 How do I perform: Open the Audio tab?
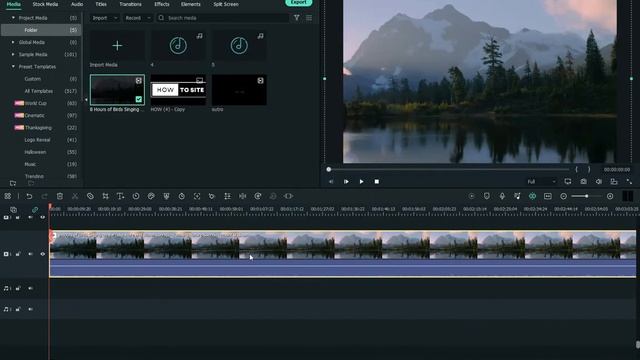tap(77, 4)
